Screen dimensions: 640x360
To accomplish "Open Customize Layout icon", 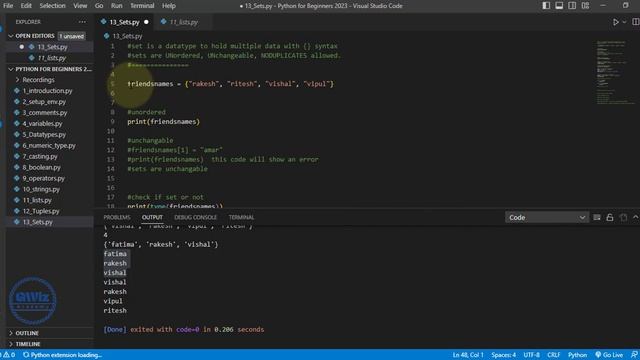I will [585, 6].
